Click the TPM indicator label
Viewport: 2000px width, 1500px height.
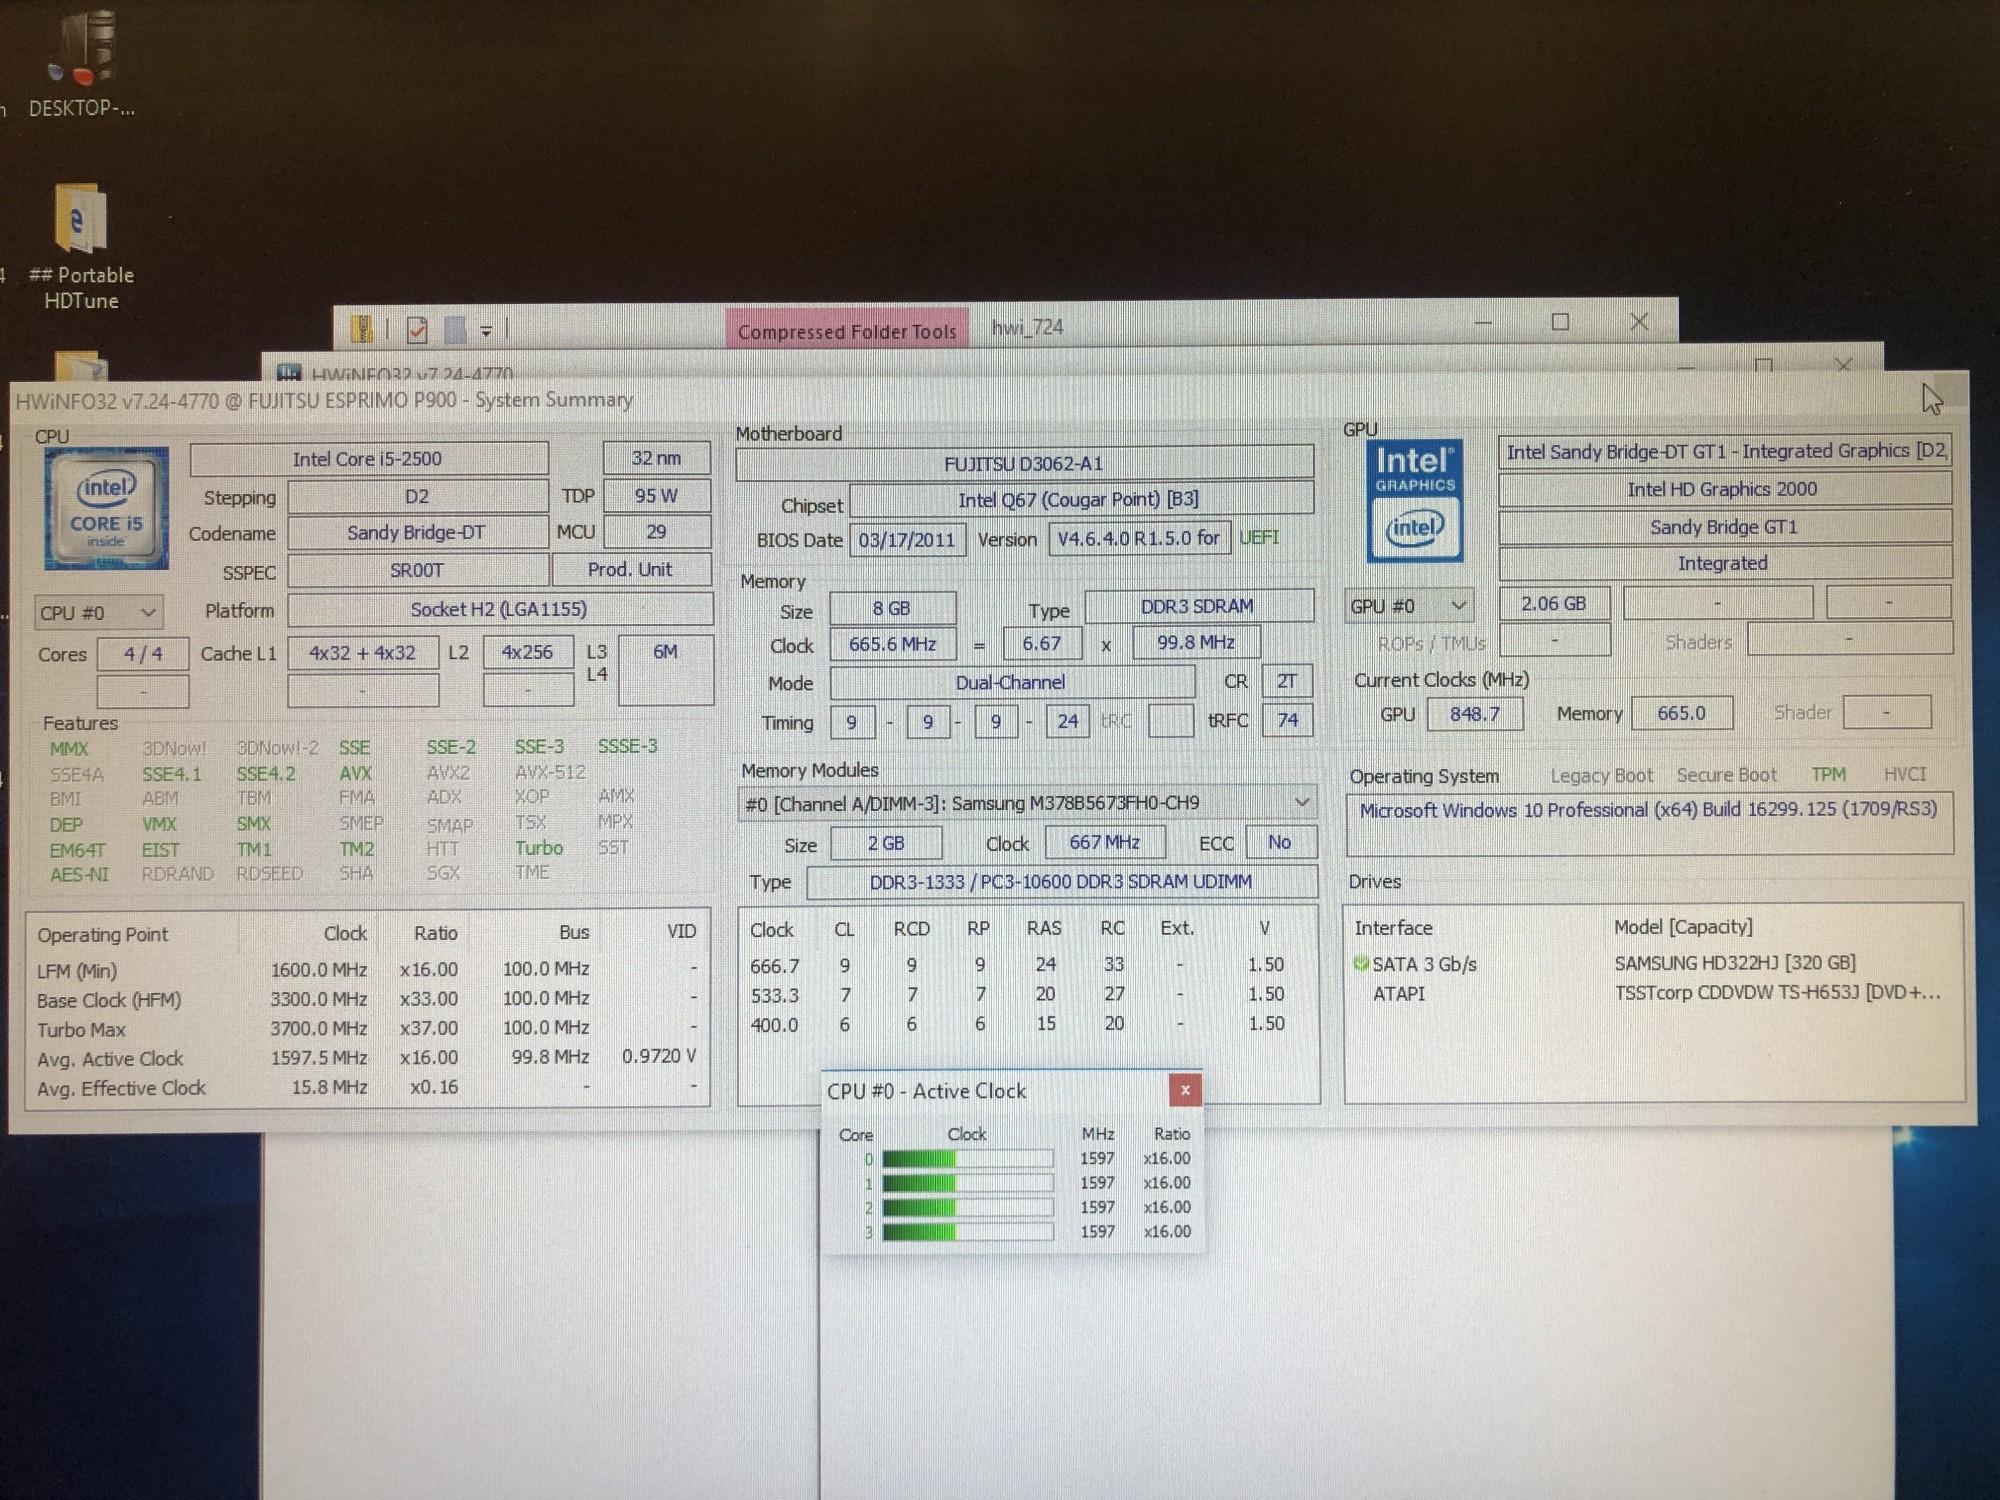tap(1828, 774)
